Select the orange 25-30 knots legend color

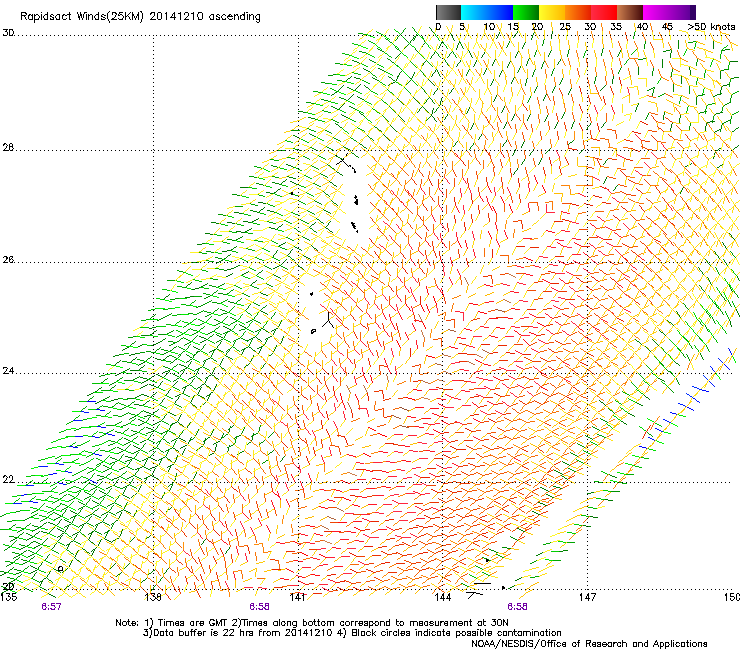pos(578,12)
